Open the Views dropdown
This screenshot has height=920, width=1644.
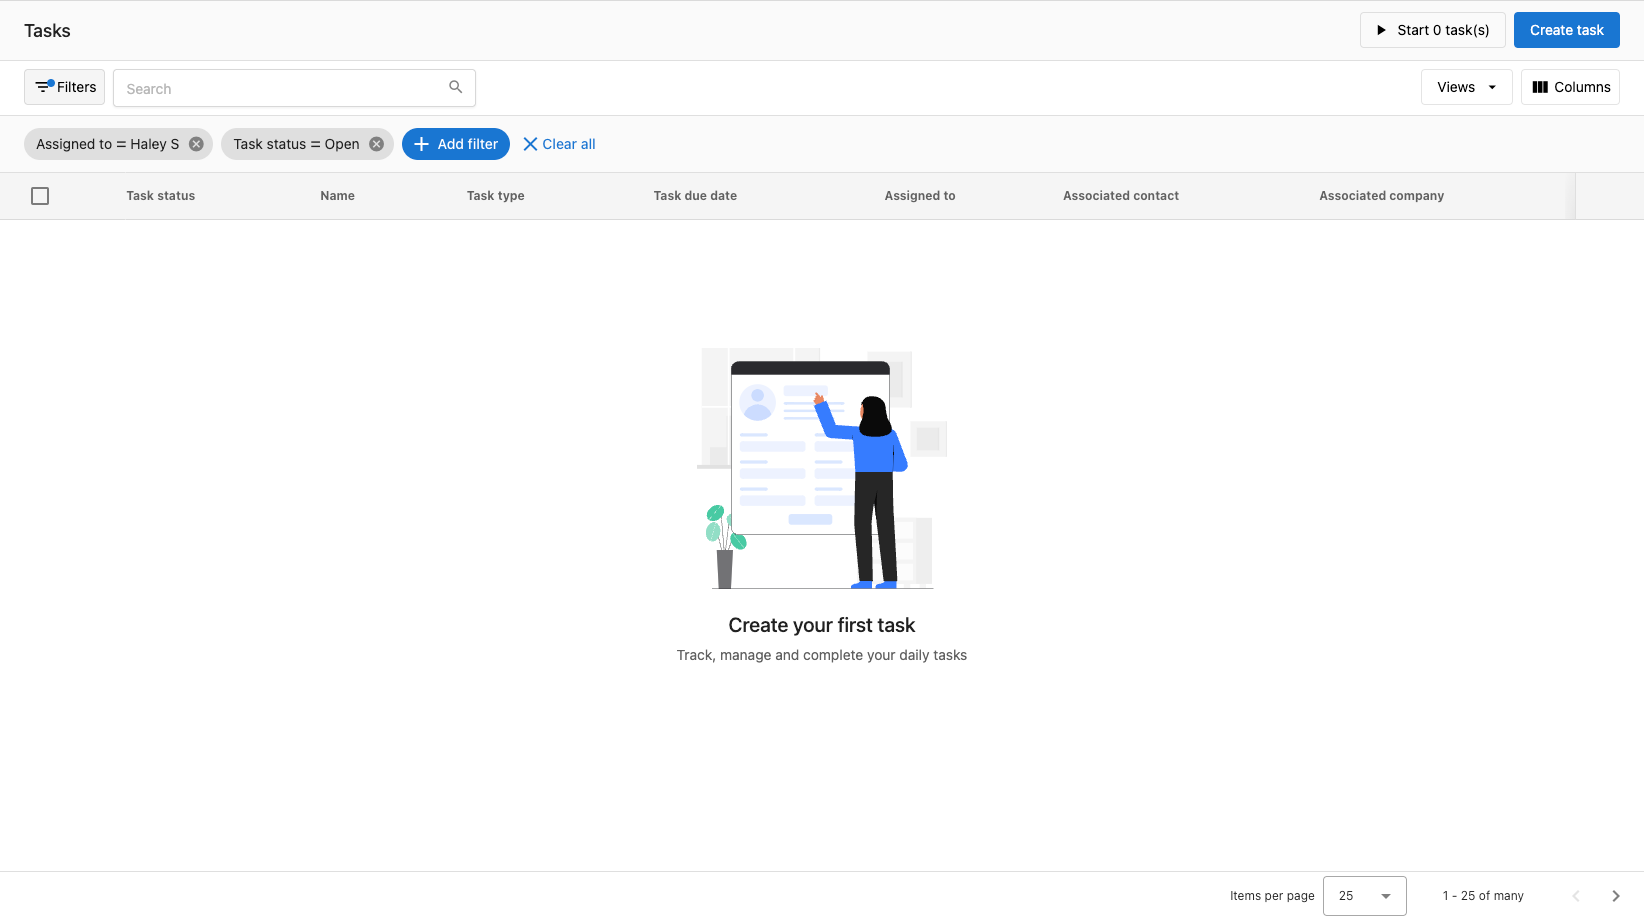(1465, 87)
